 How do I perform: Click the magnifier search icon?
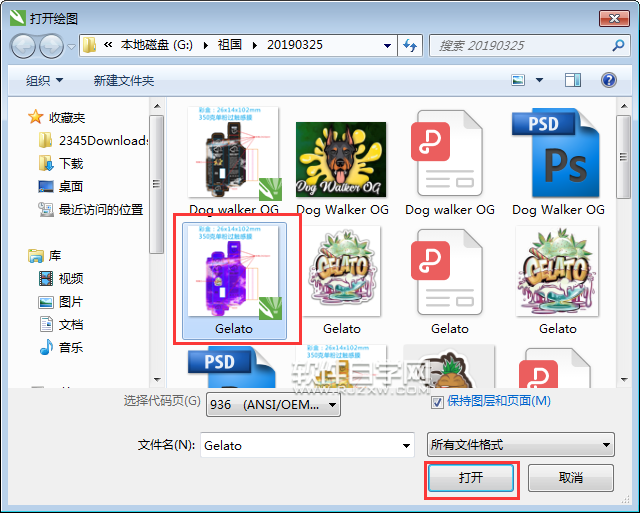619,45
